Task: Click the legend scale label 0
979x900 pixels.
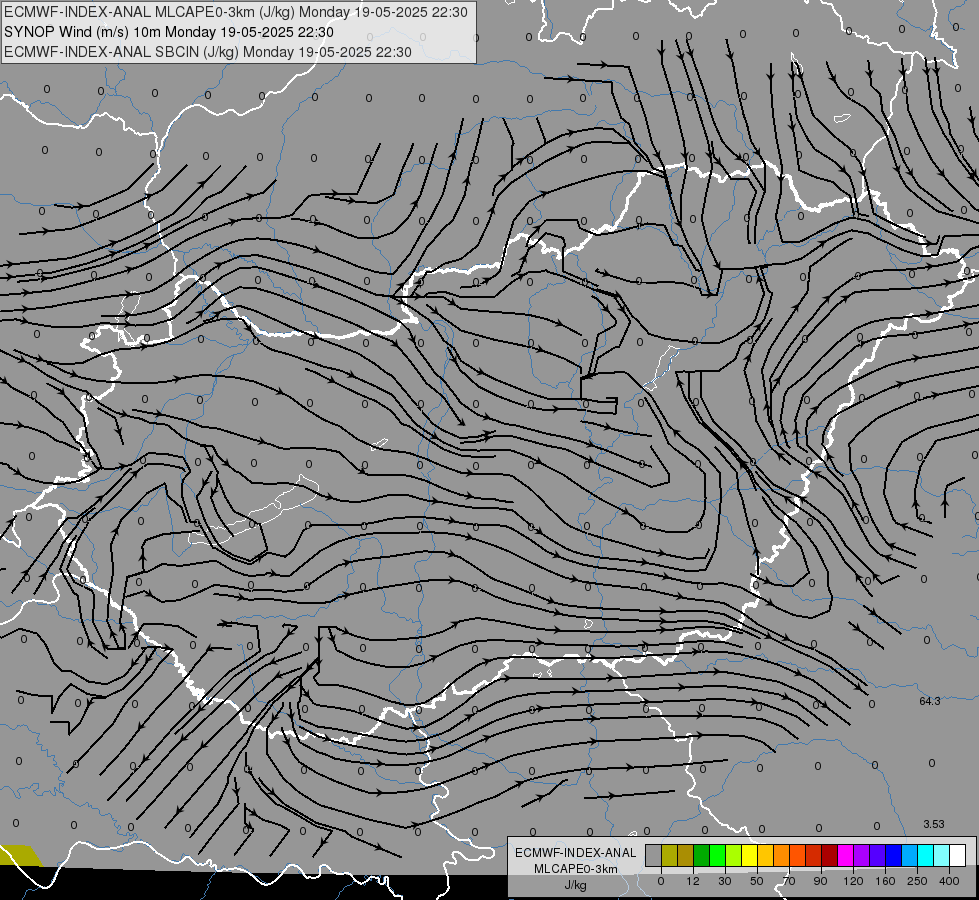Action: coord(661,881)
